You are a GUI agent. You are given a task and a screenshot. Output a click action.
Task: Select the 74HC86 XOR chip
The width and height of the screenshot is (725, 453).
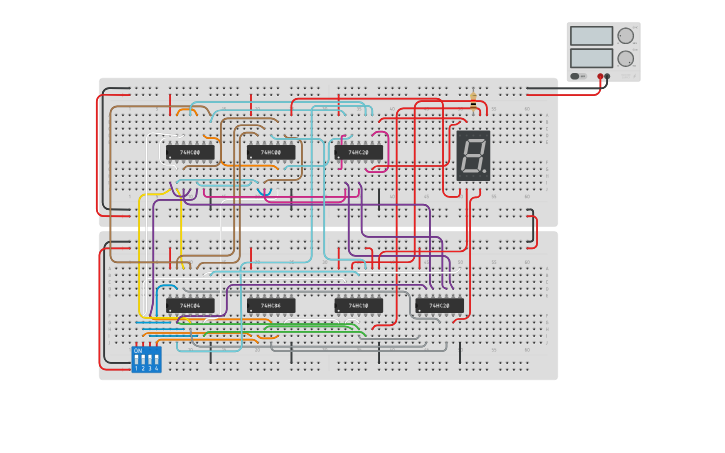click(271, 306)
